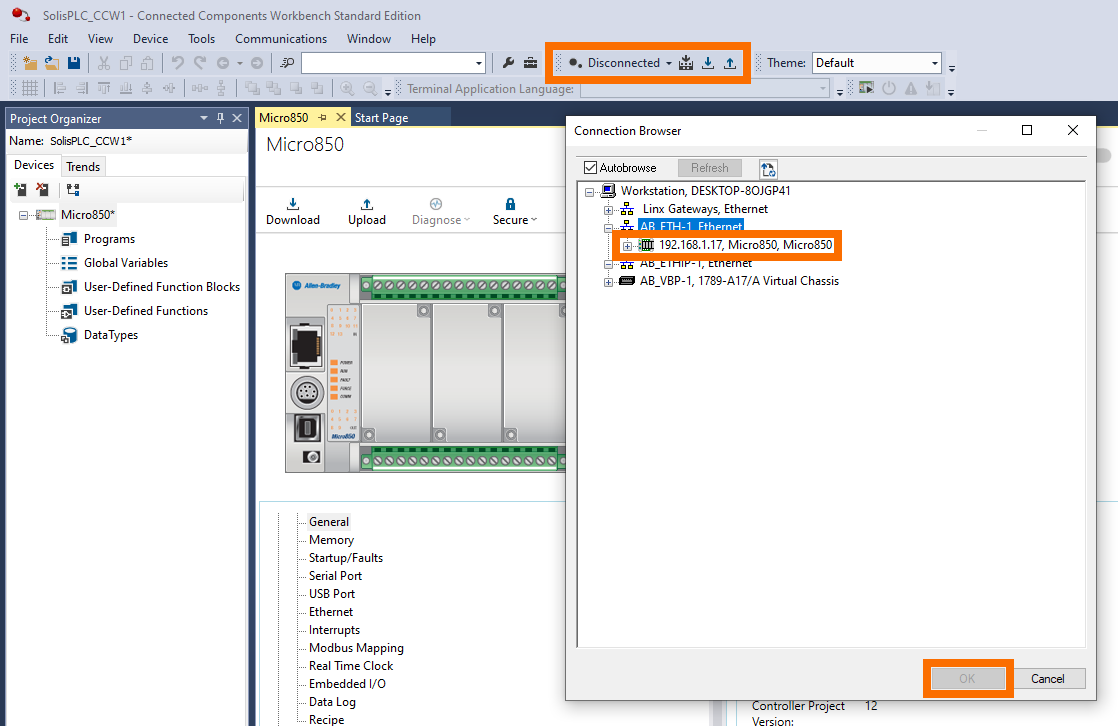This screenshot has height=726, width=1118.
Task: Click the build-and-download icon beside Disconnected
Action: coord(686,63)
